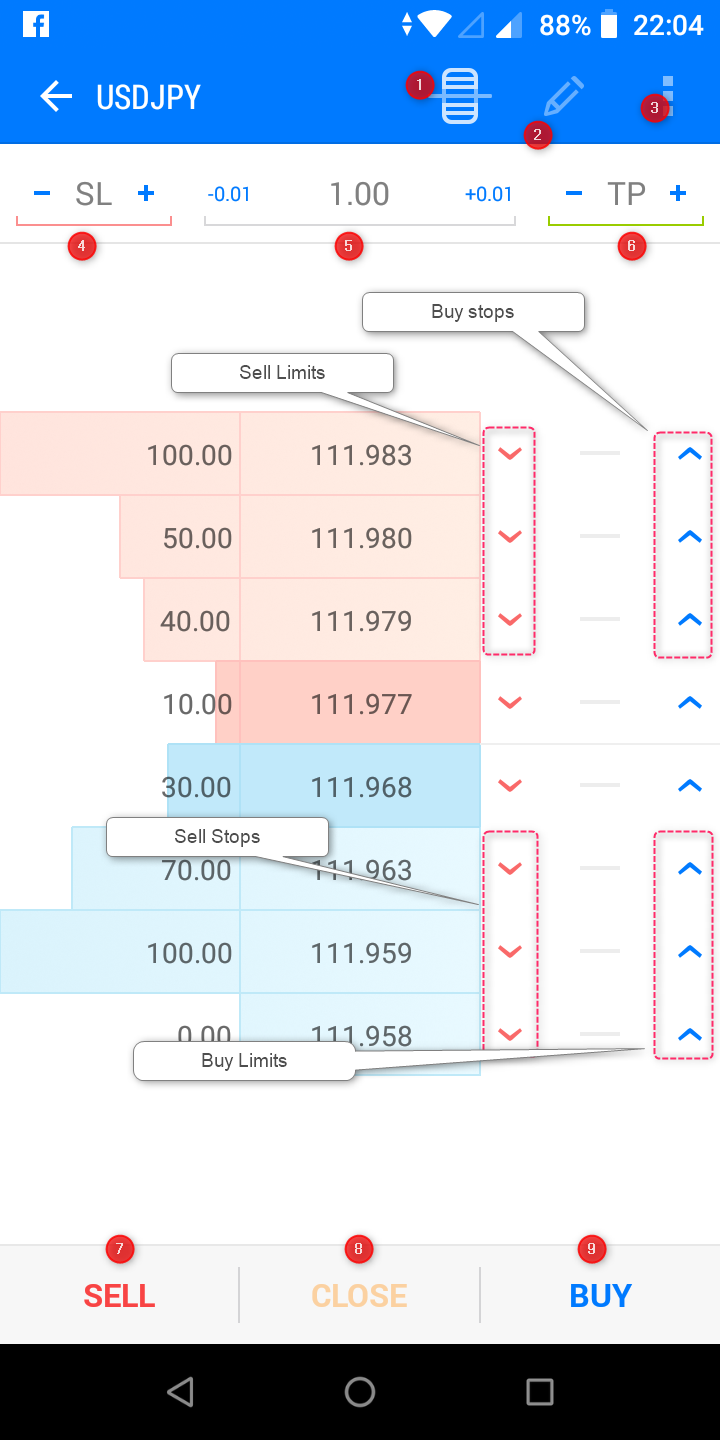Place sell limit at 111.983 red chevron
The image size is (720, 1440).
[510, 454]
